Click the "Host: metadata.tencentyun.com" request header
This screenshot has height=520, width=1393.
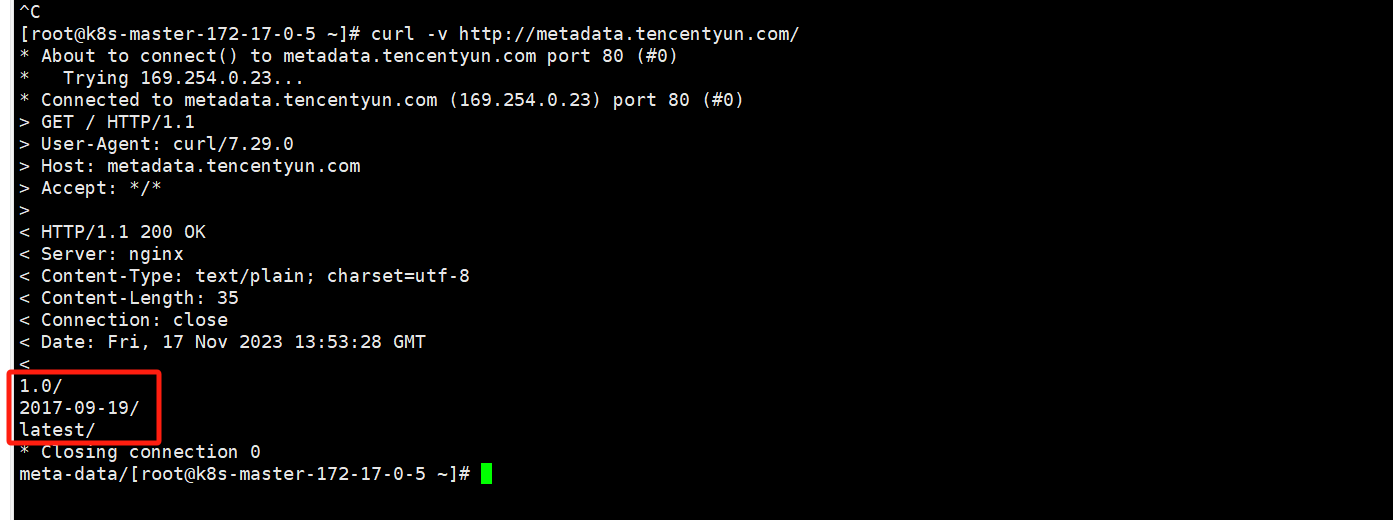coord(200,166)
